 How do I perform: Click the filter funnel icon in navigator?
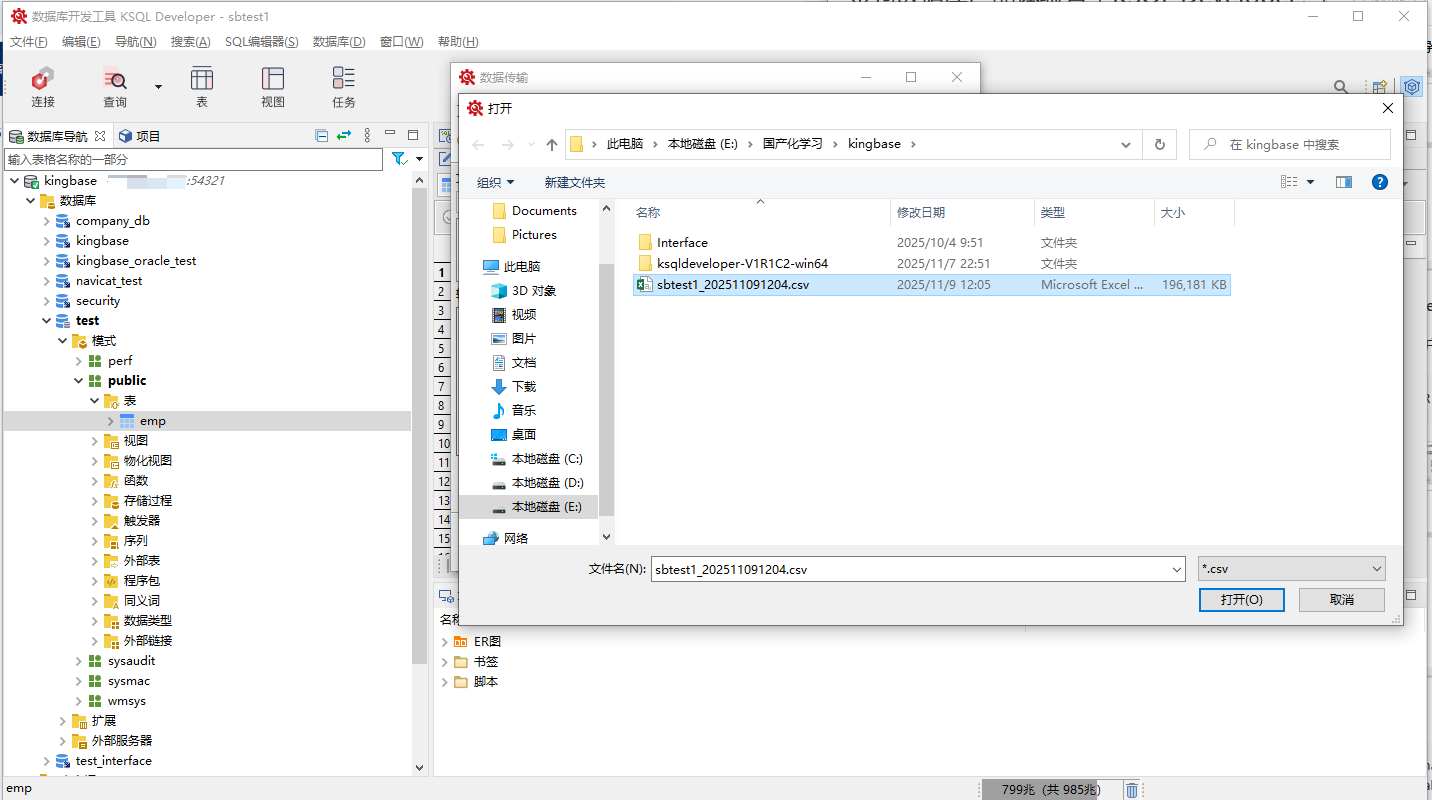pos(398,159)
